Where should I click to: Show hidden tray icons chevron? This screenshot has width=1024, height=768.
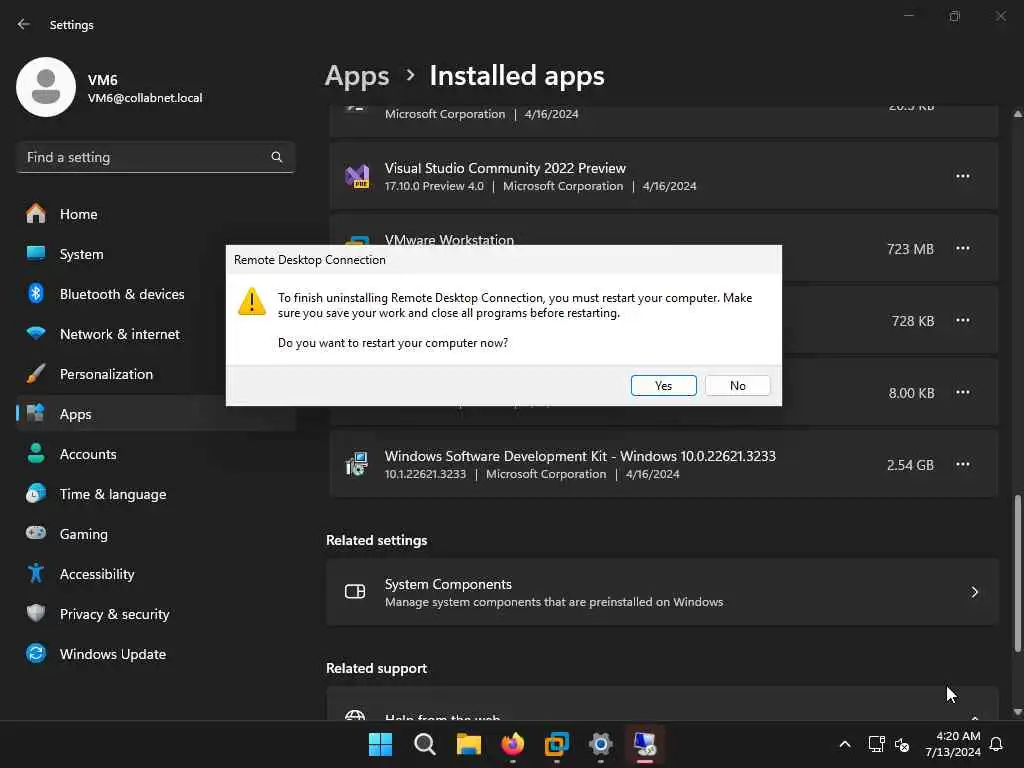844,744
